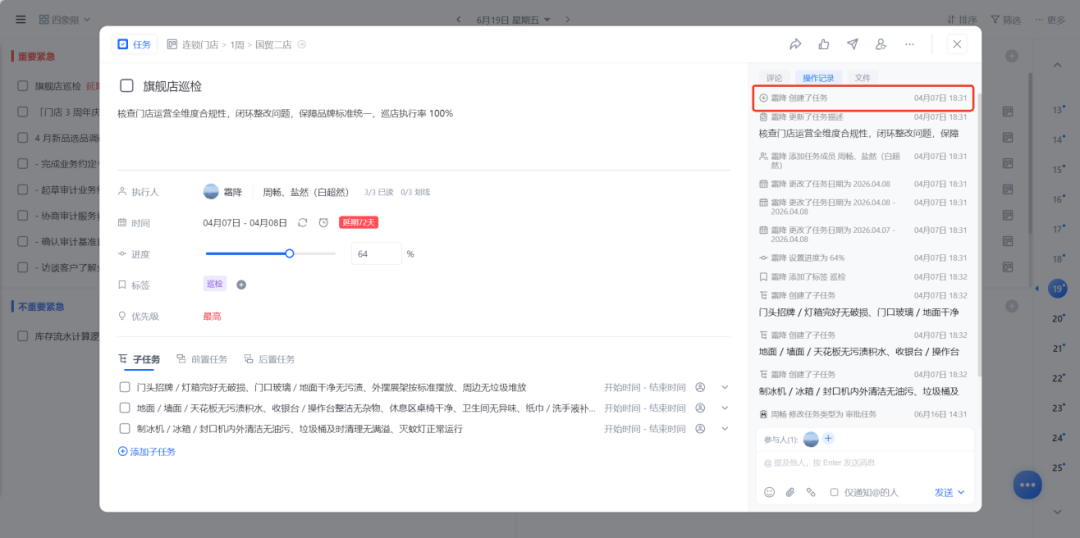Switch to the 后置任务 tab

click(269, 359)
